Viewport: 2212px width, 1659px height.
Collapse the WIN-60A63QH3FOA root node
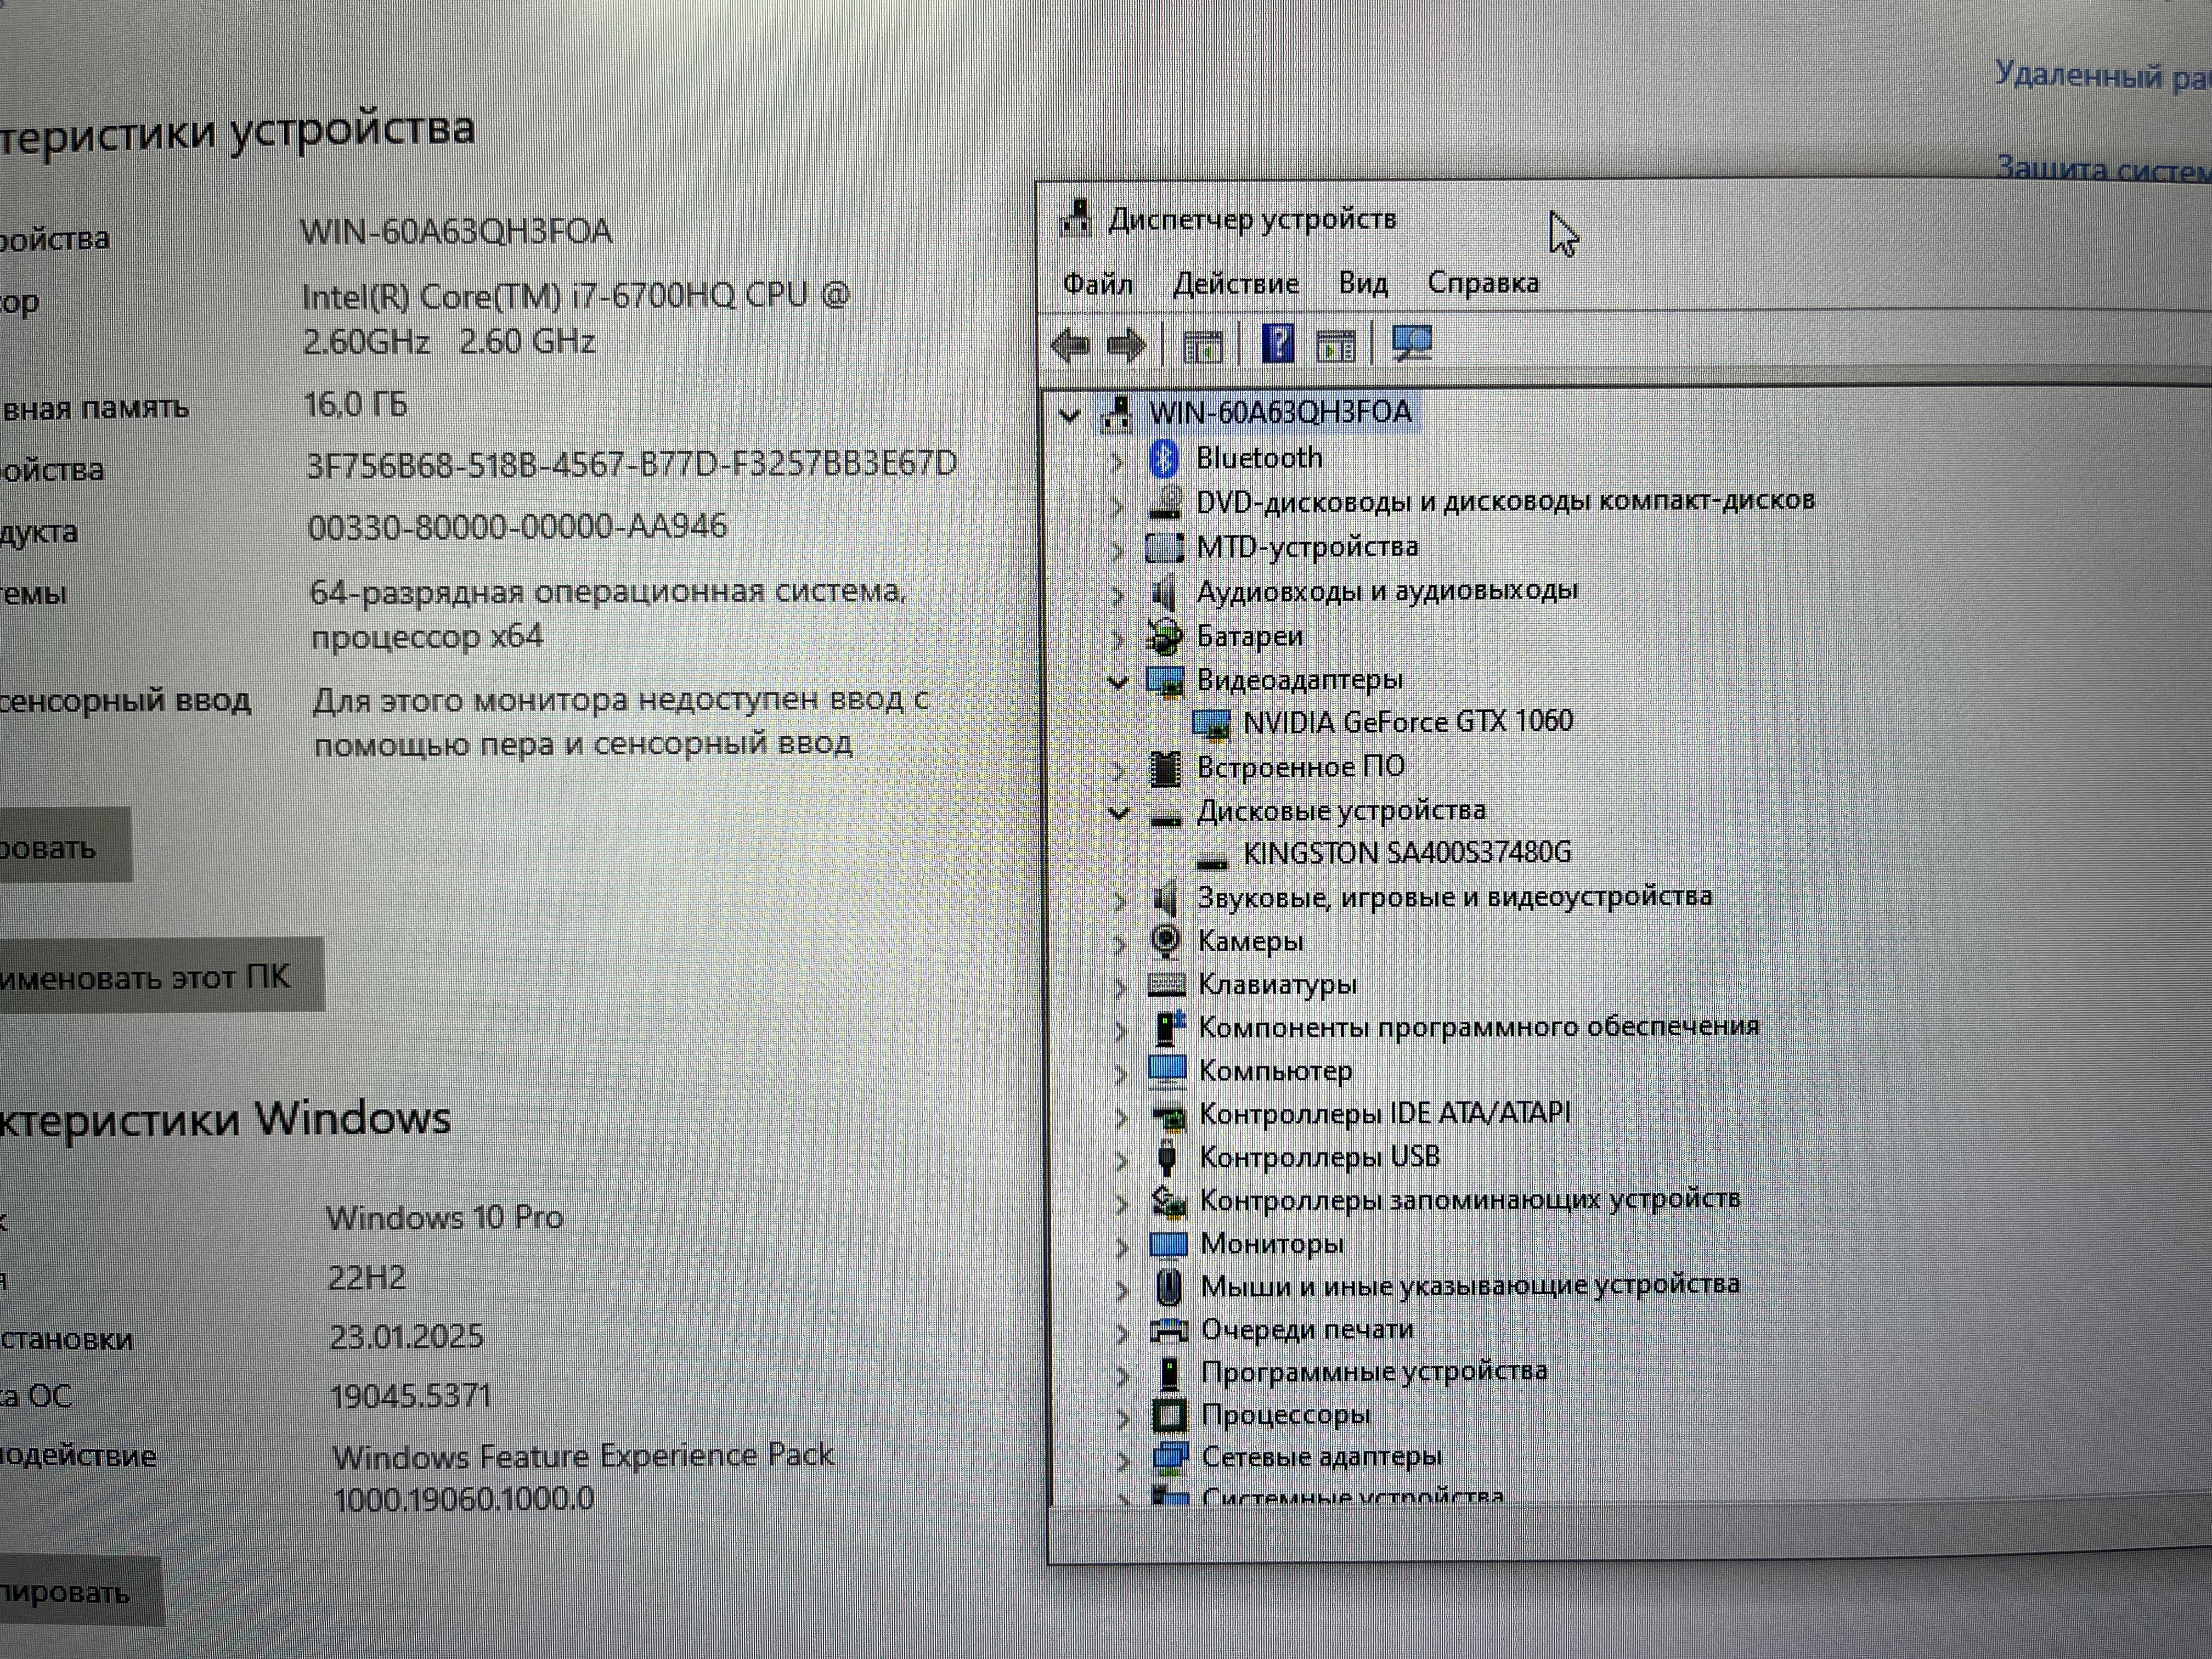pos(1069,415)
